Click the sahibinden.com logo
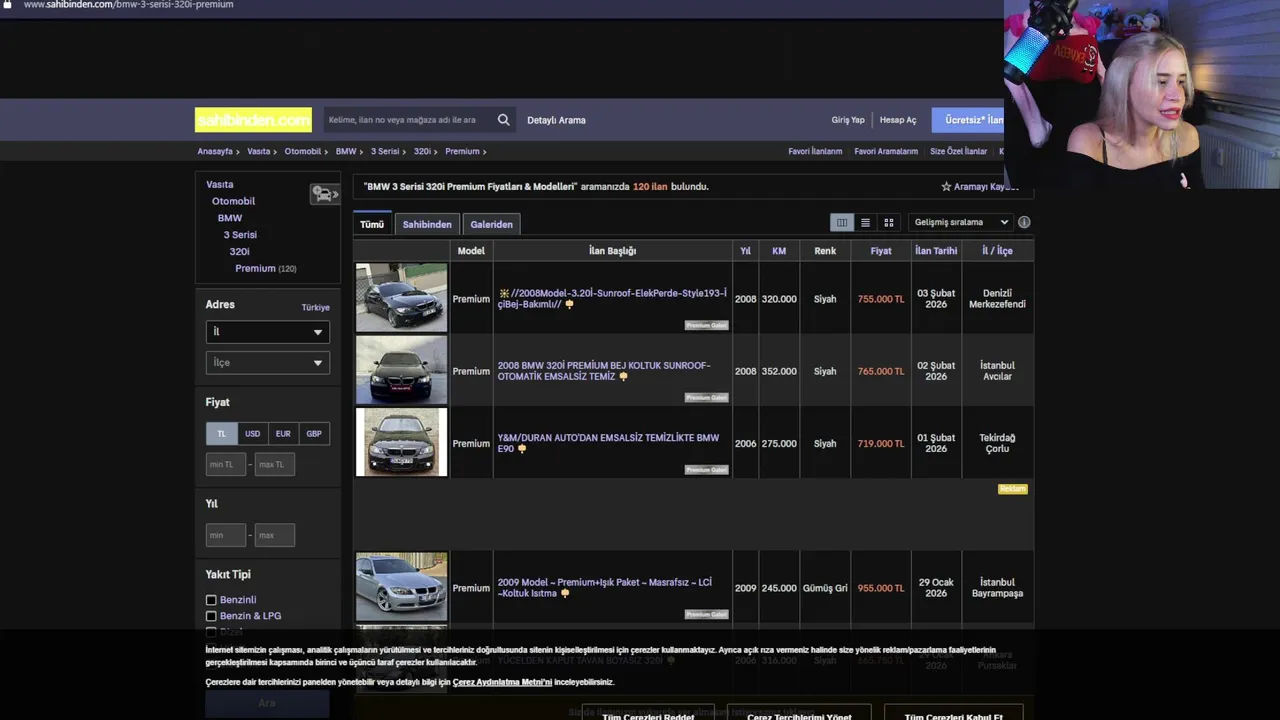Viewport: 1280px width, 720px height. [x=253, y=120]
